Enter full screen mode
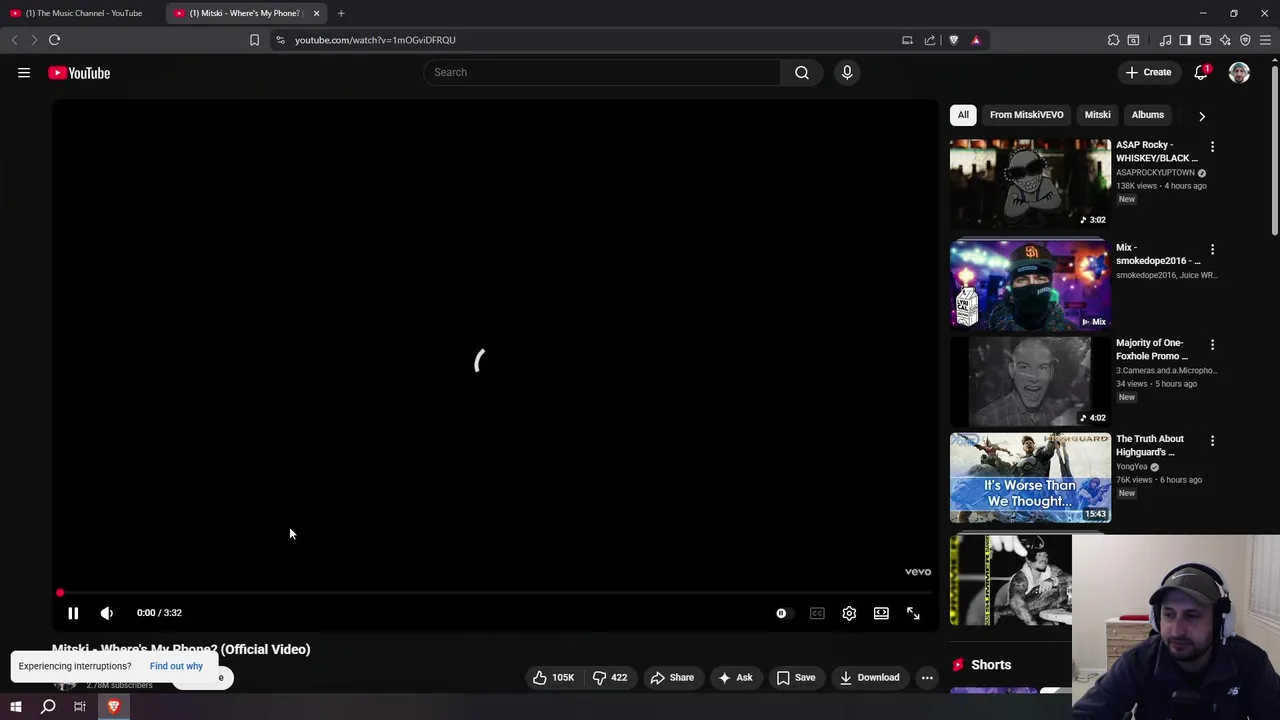This screenshot has width=1280, height=720. pos(913,613)
